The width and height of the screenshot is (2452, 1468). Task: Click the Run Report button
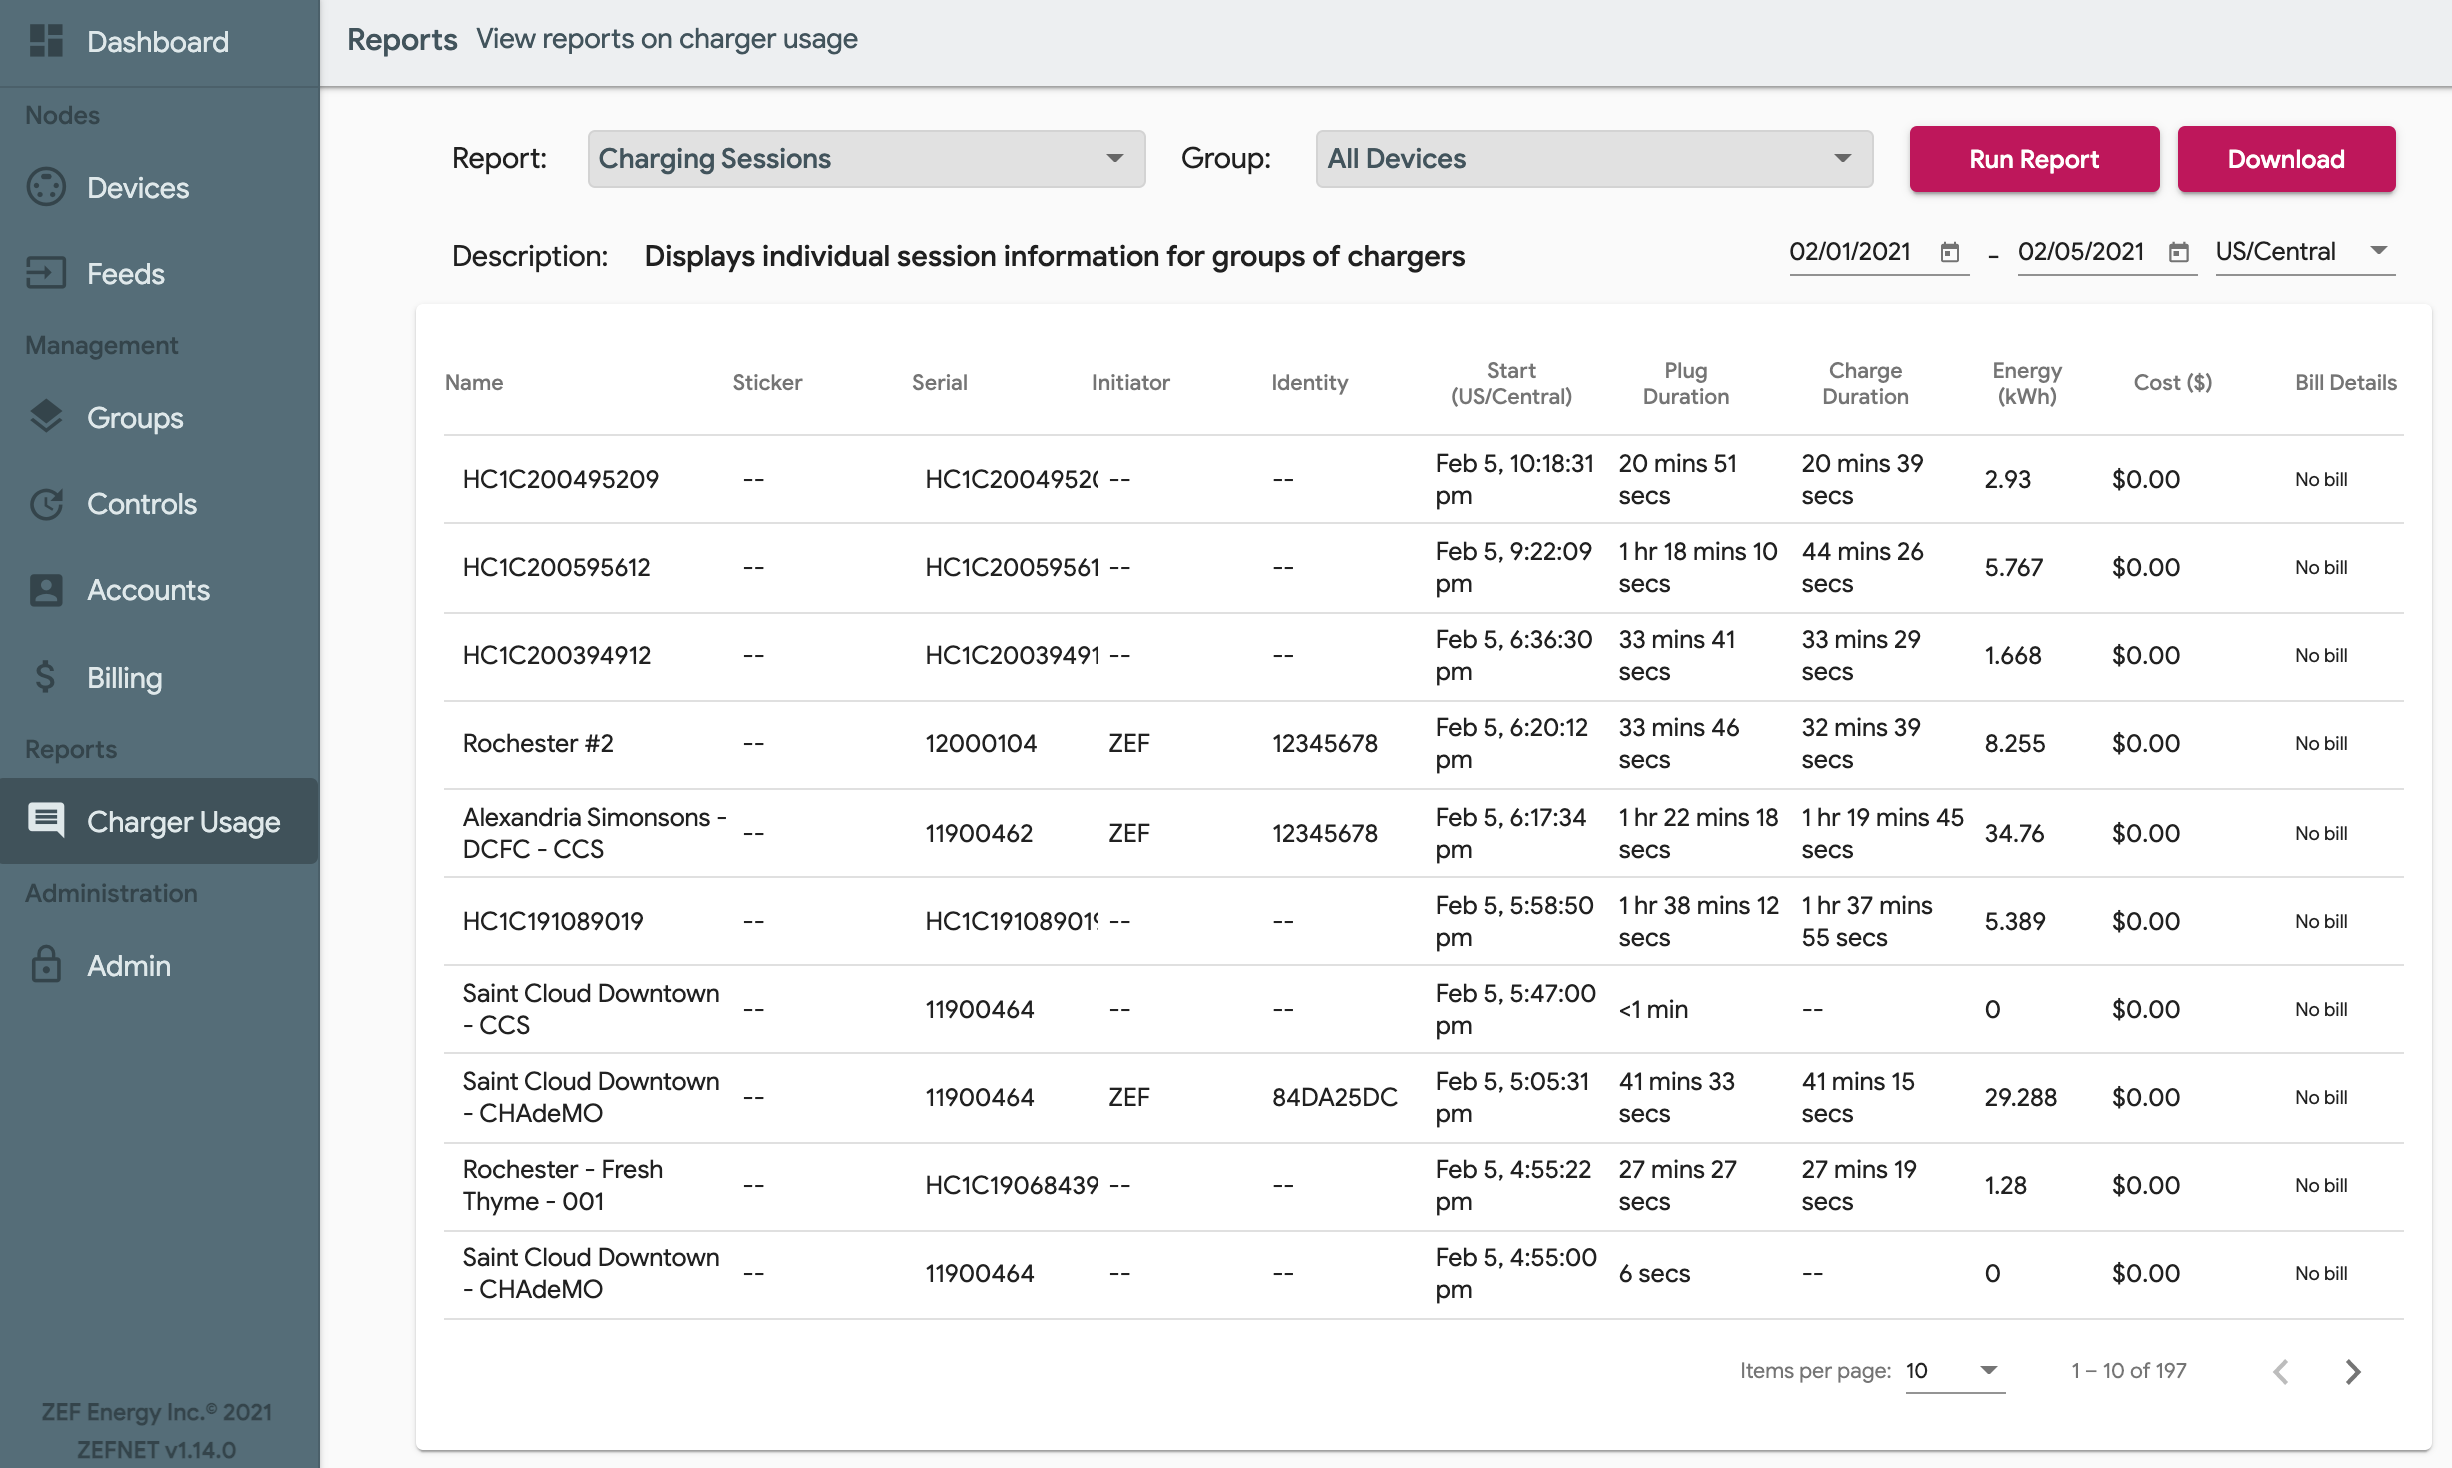(2034, 159)
